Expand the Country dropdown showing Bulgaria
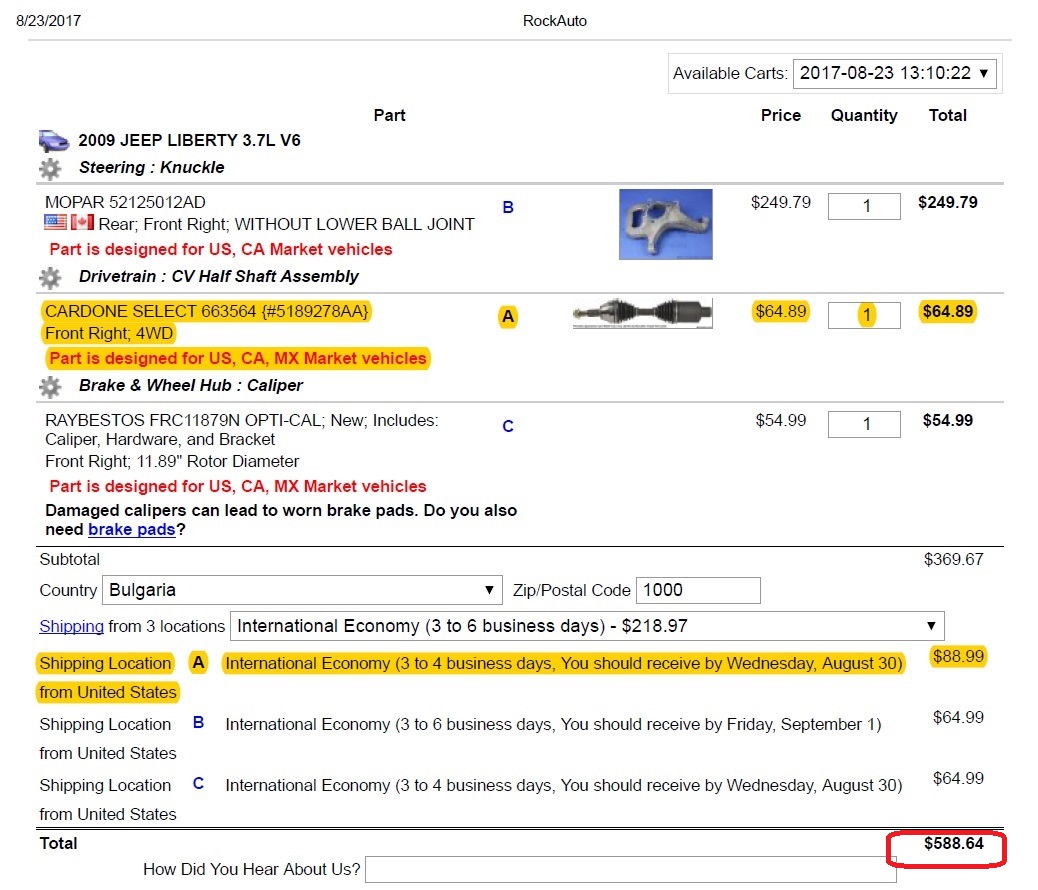 click(x=302, y=590)
